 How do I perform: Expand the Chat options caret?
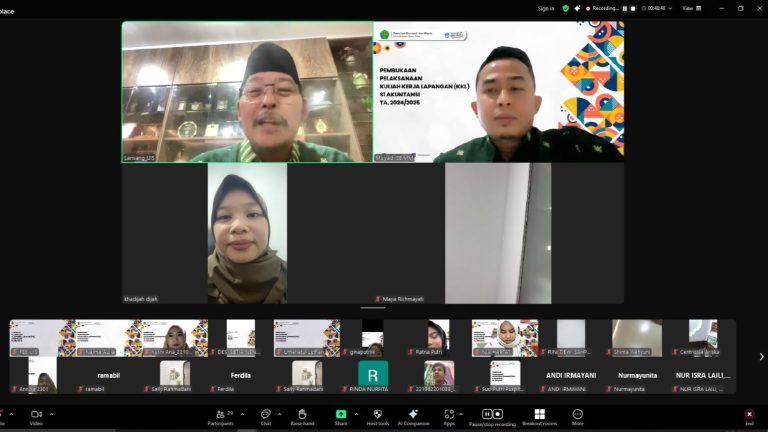pos(279,414)
